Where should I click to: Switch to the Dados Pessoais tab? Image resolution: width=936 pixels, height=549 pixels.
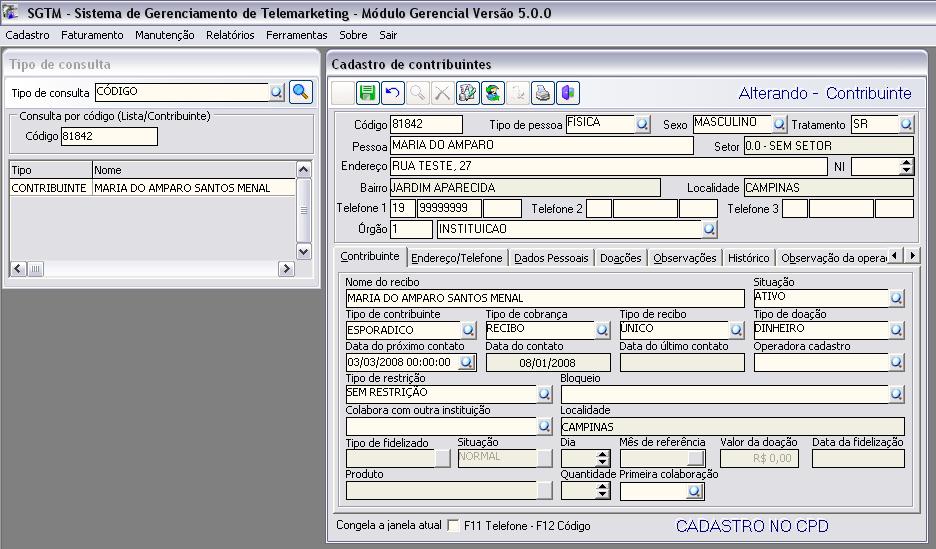pyautogui.click(x=551, y=258)
